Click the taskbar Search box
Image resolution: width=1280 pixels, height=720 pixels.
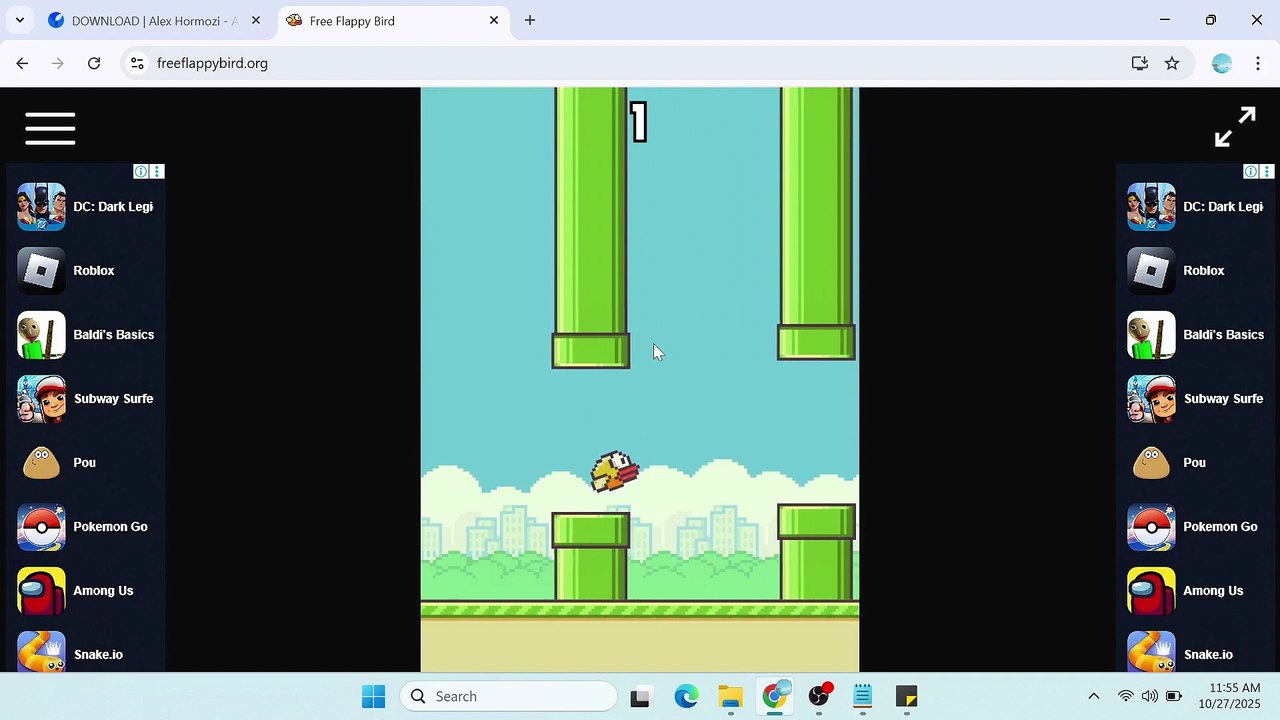pos(508,696)
